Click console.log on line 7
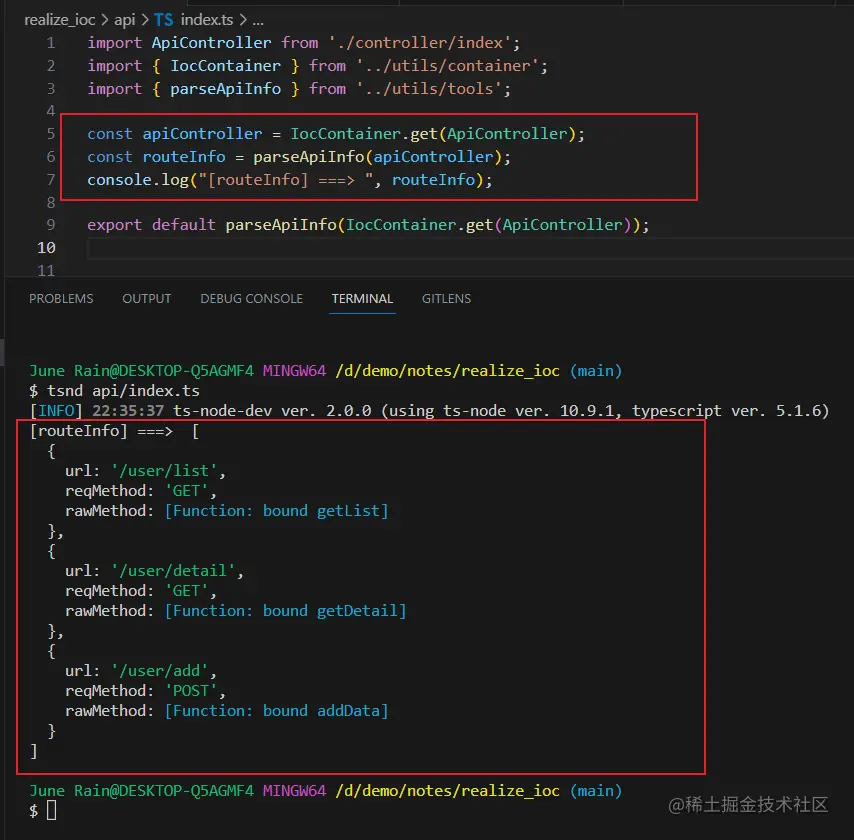 pyautogui.click(x=138, y=180)
